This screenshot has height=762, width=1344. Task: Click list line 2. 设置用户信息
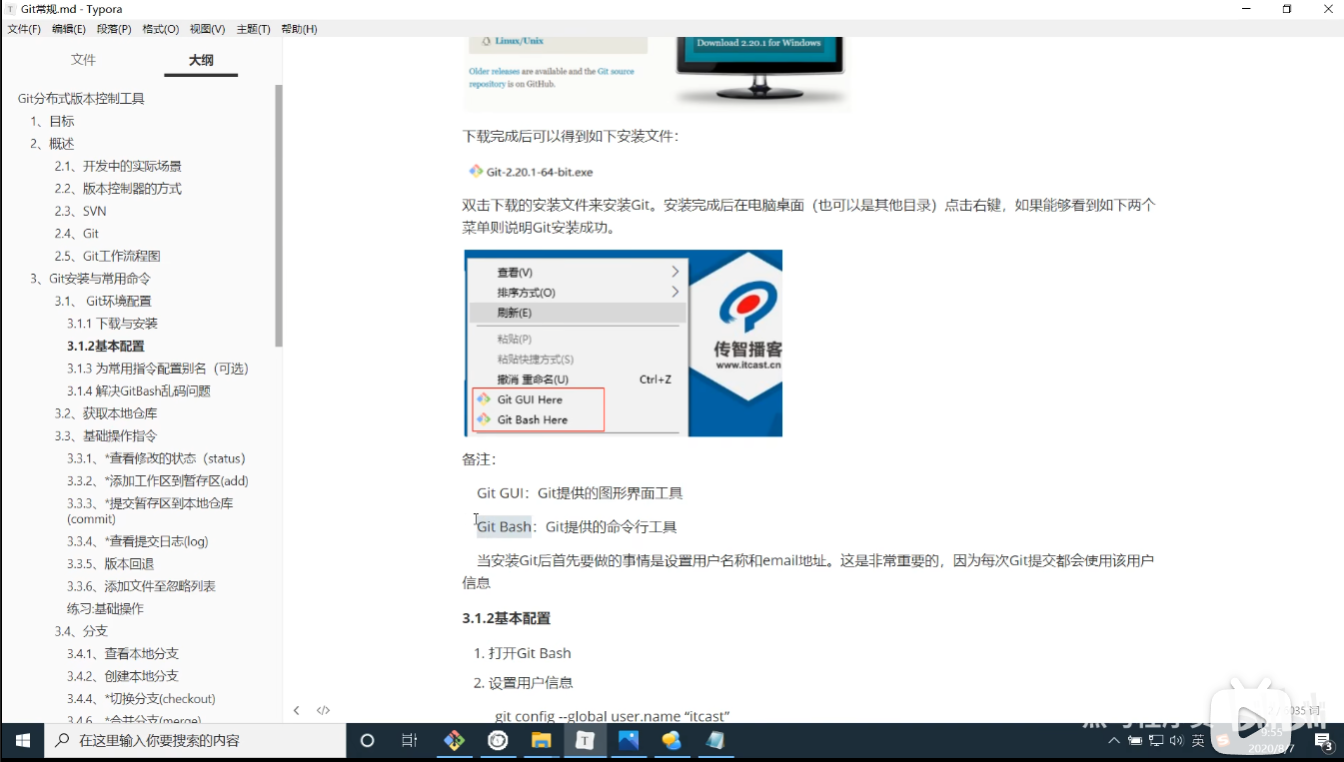point(523,683)
